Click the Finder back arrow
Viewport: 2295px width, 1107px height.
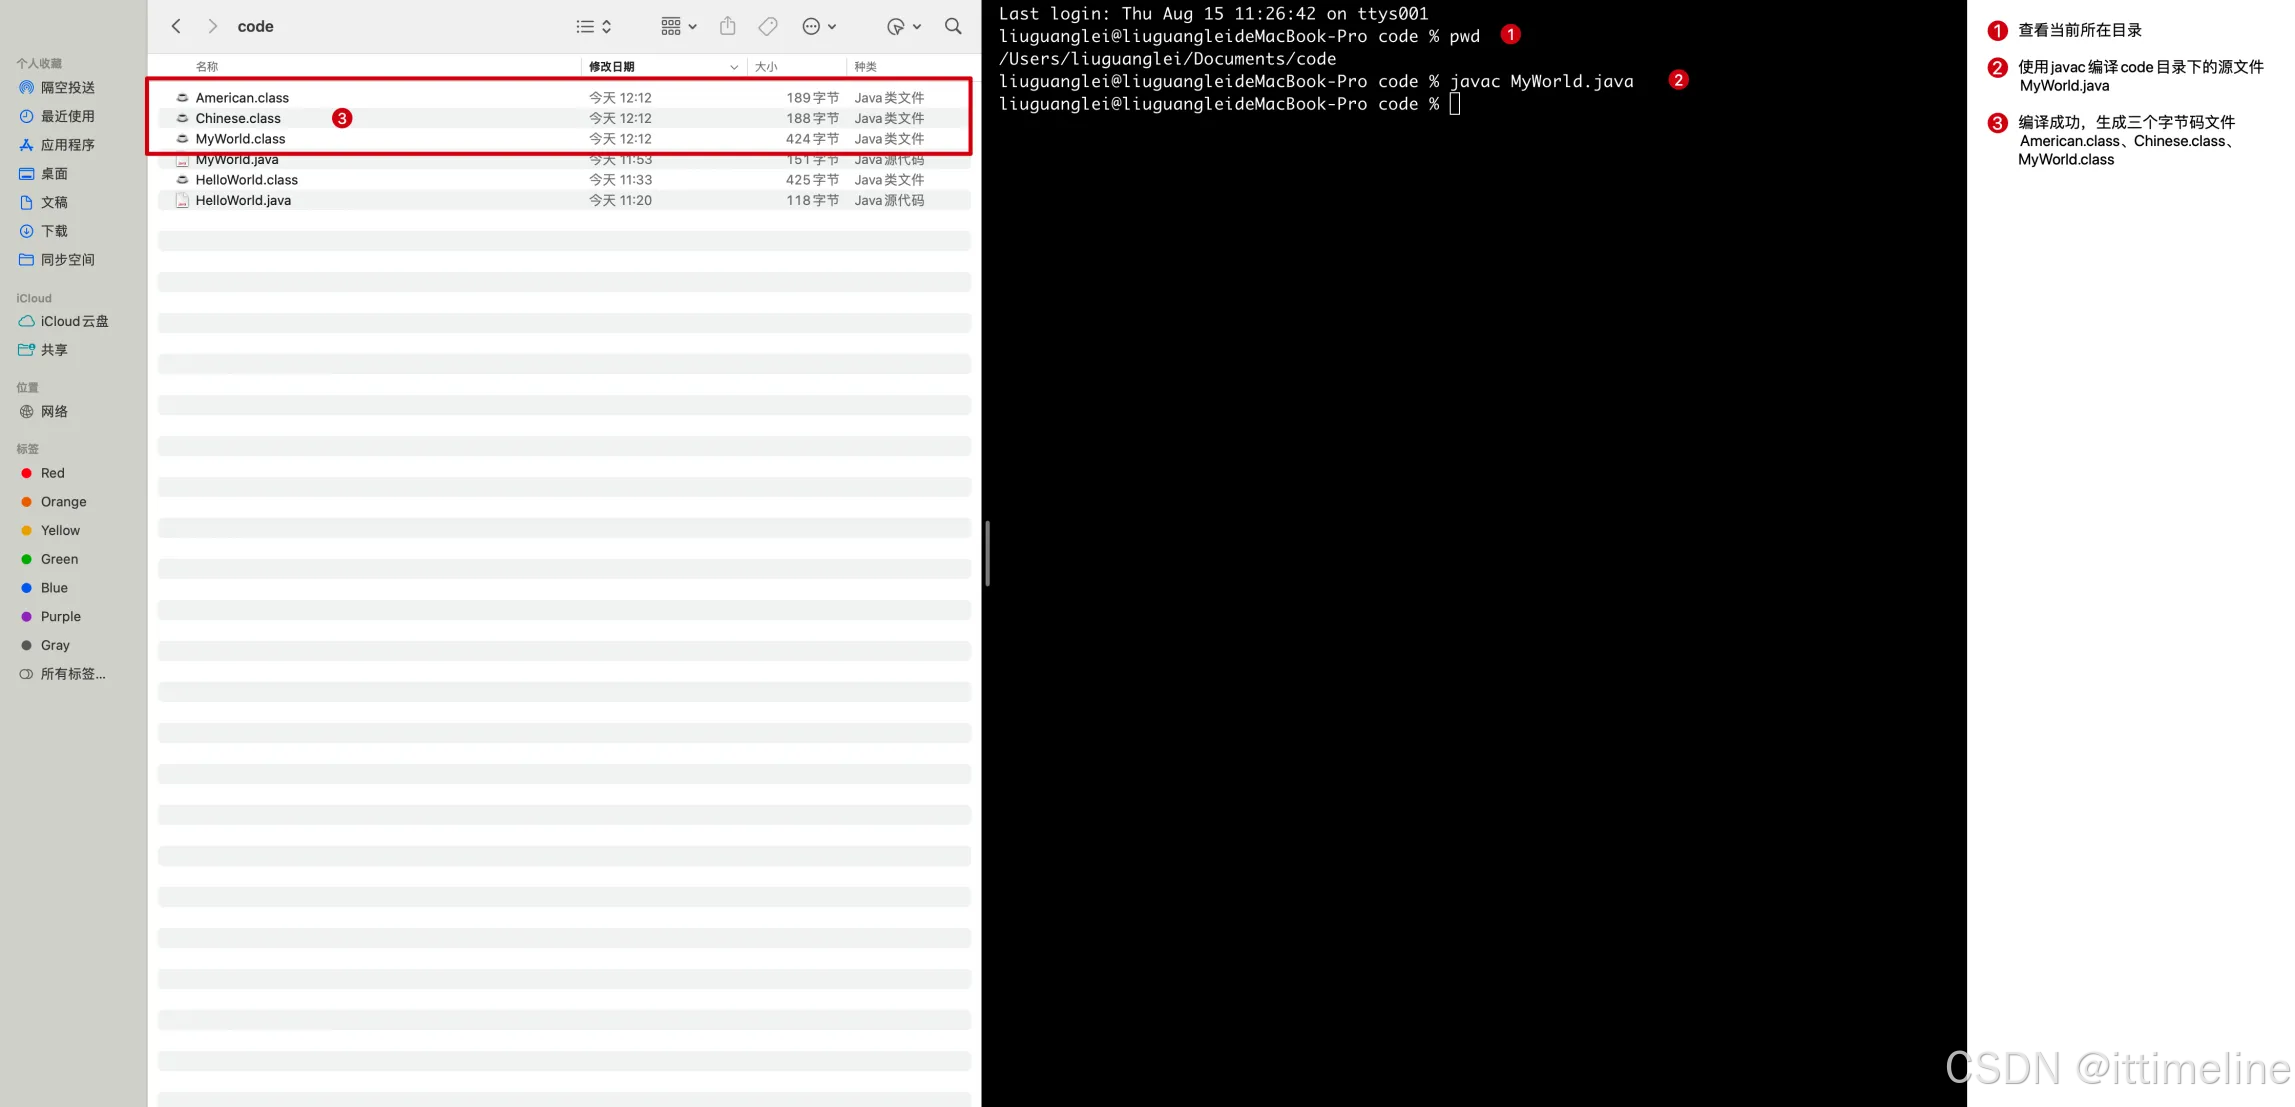point(176,26)
